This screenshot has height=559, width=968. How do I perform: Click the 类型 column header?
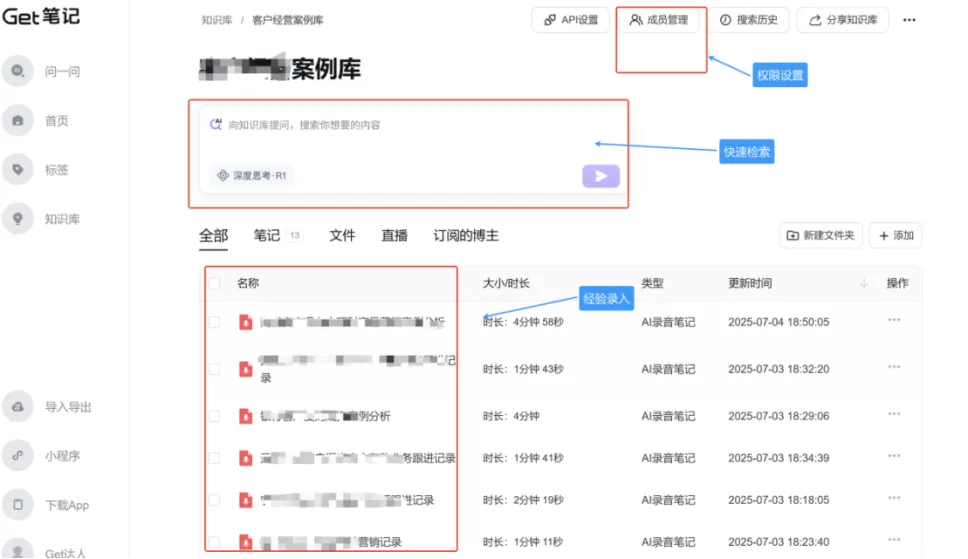(x=652, y=283)
